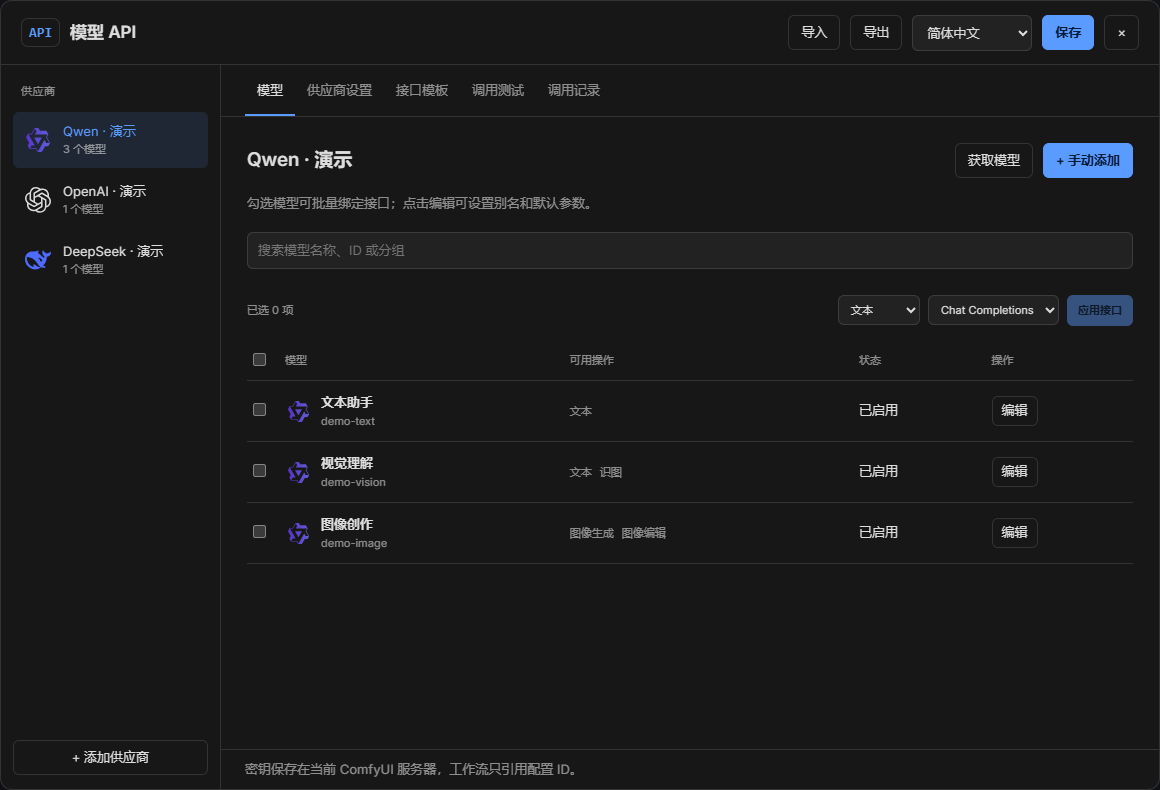Click the Qwen icon beside 视觉理解

point(298,472)
